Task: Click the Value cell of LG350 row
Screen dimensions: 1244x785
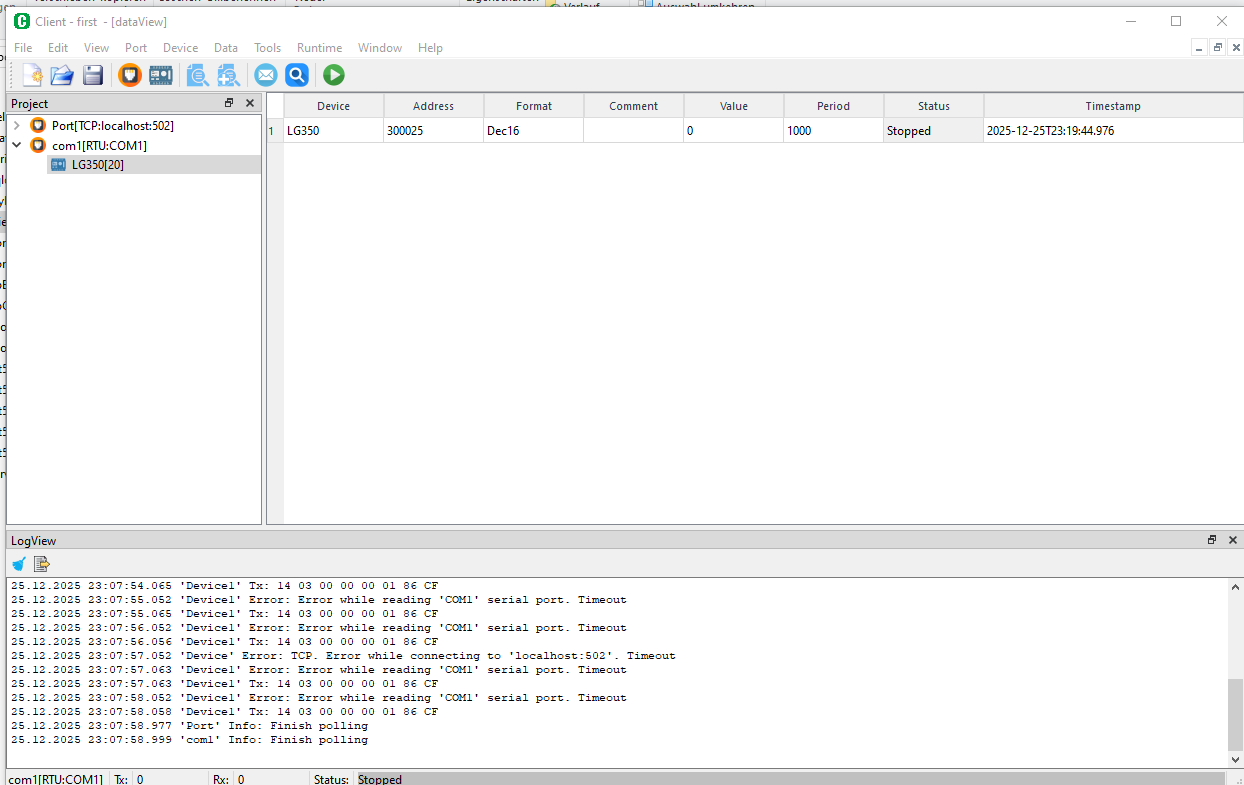Action: (x=733, y=131)
